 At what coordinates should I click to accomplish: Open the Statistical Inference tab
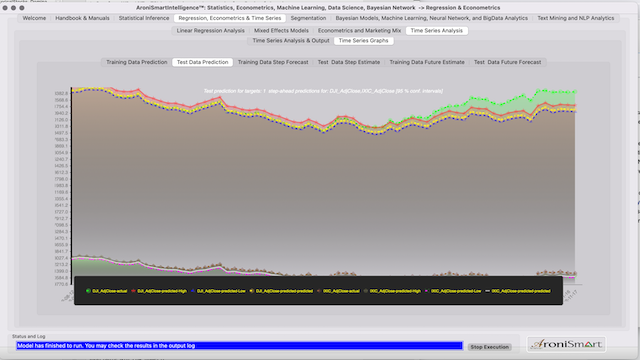(x=144, y=18)
